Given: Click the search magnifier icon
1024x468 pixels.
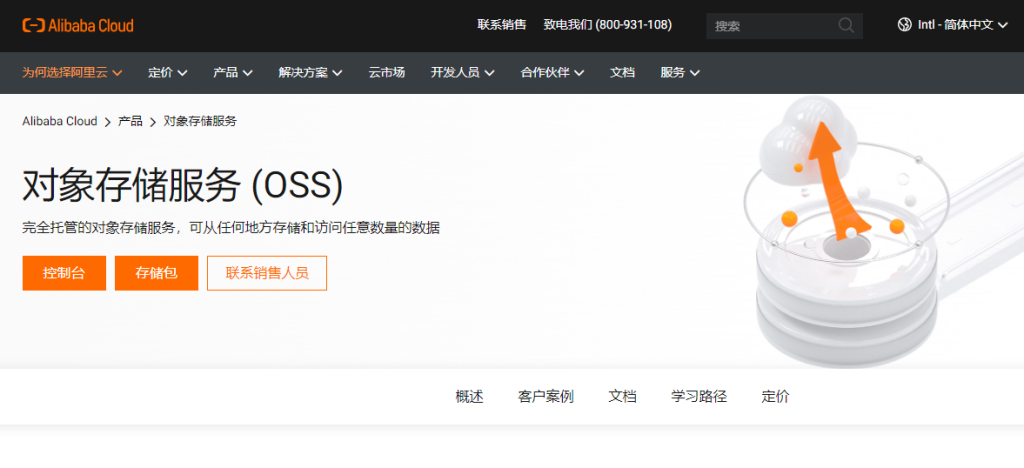Looking at the screenshot, I should tap(846, 25).
